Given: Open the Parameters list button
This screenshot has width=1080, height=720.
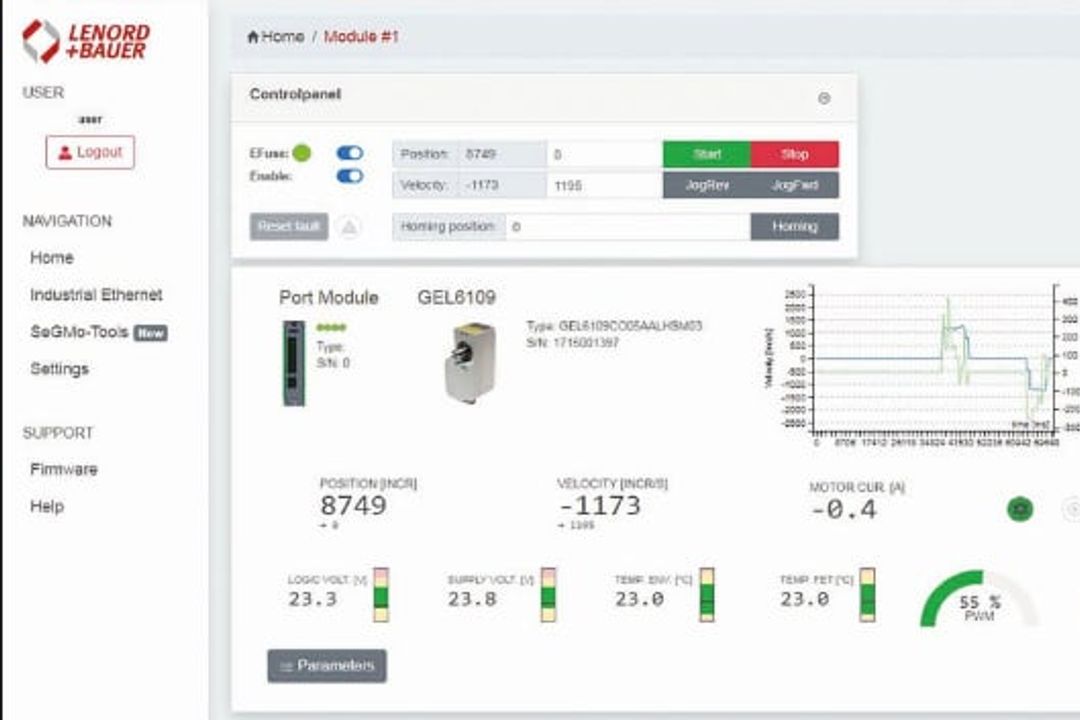Looking at the screenshot, I should [327, 666].
